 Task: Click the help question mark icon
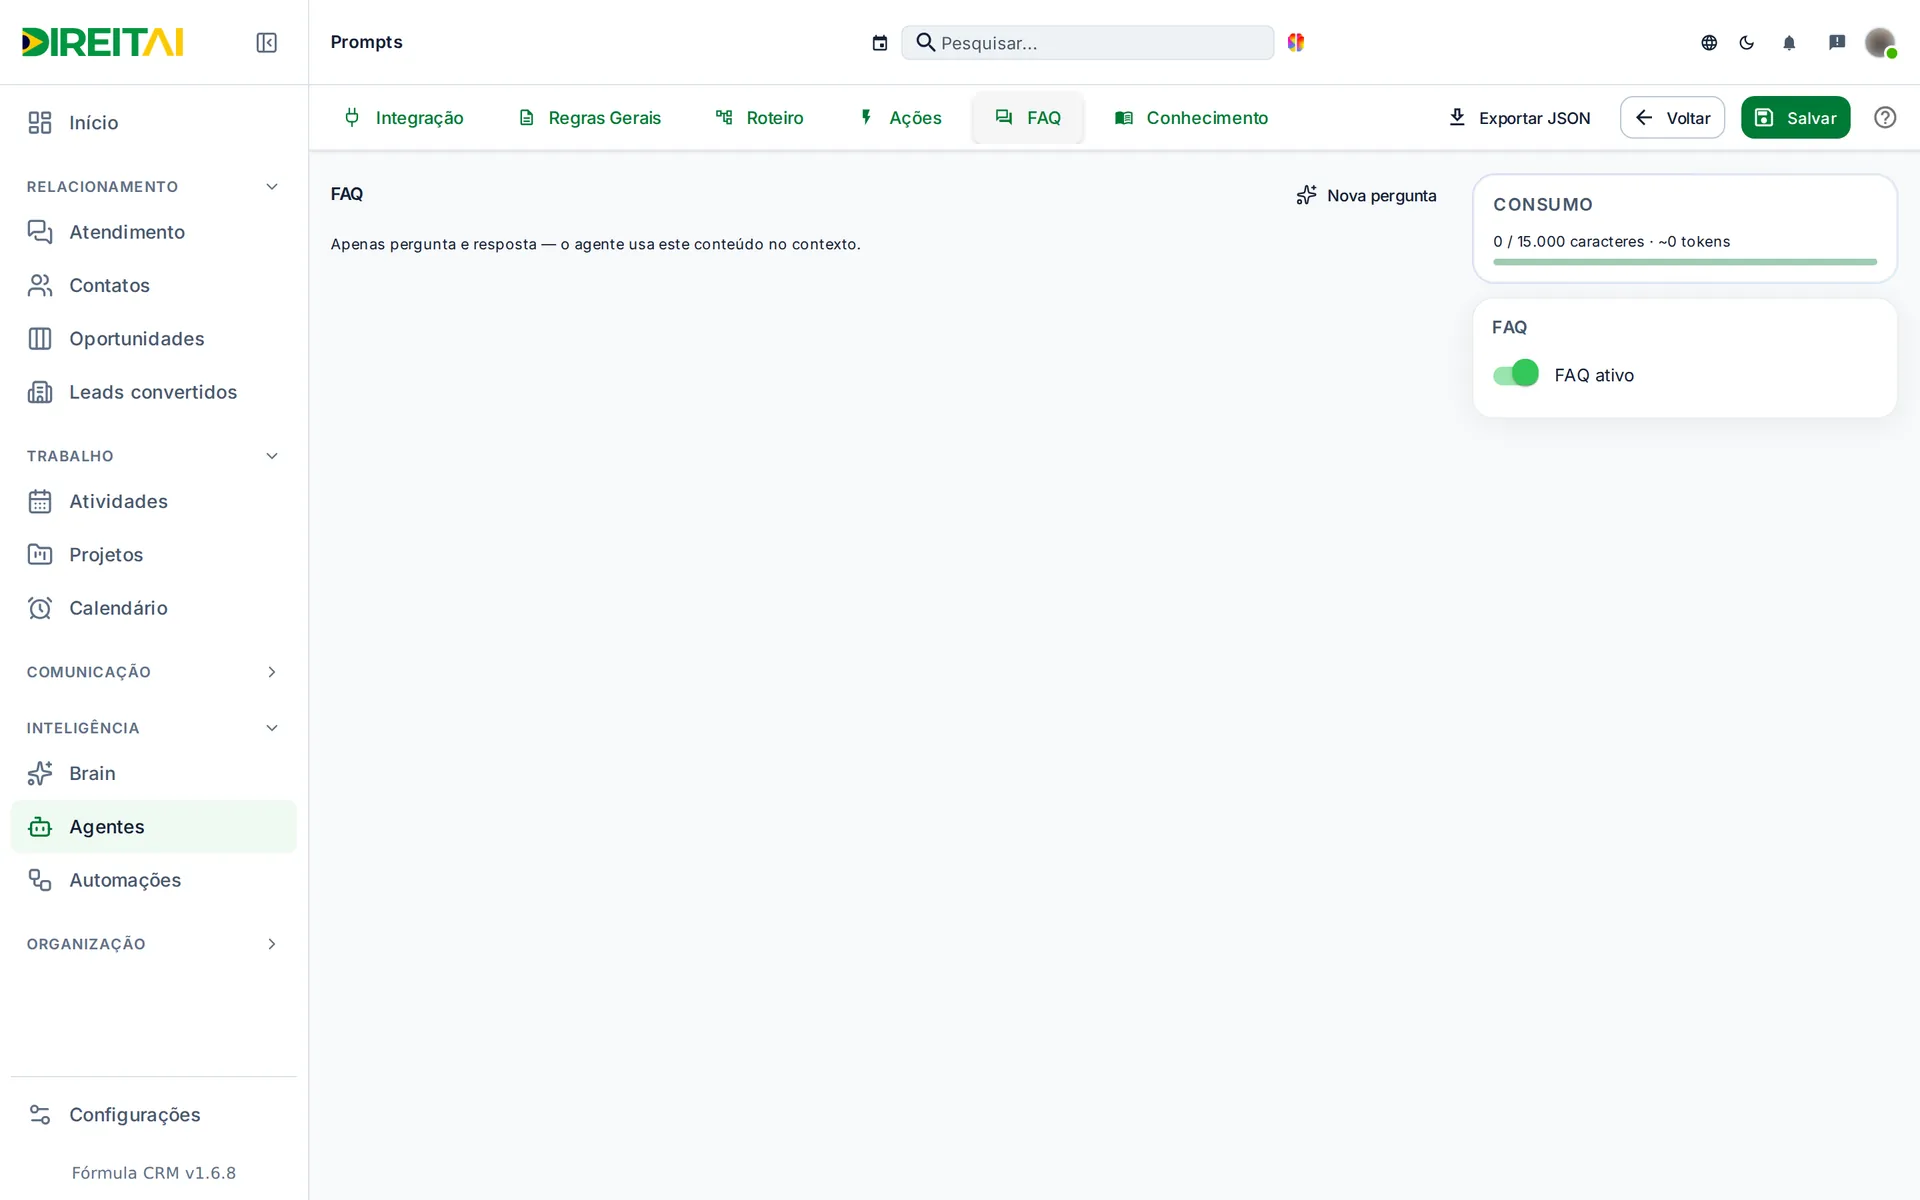click(1885, 117)
